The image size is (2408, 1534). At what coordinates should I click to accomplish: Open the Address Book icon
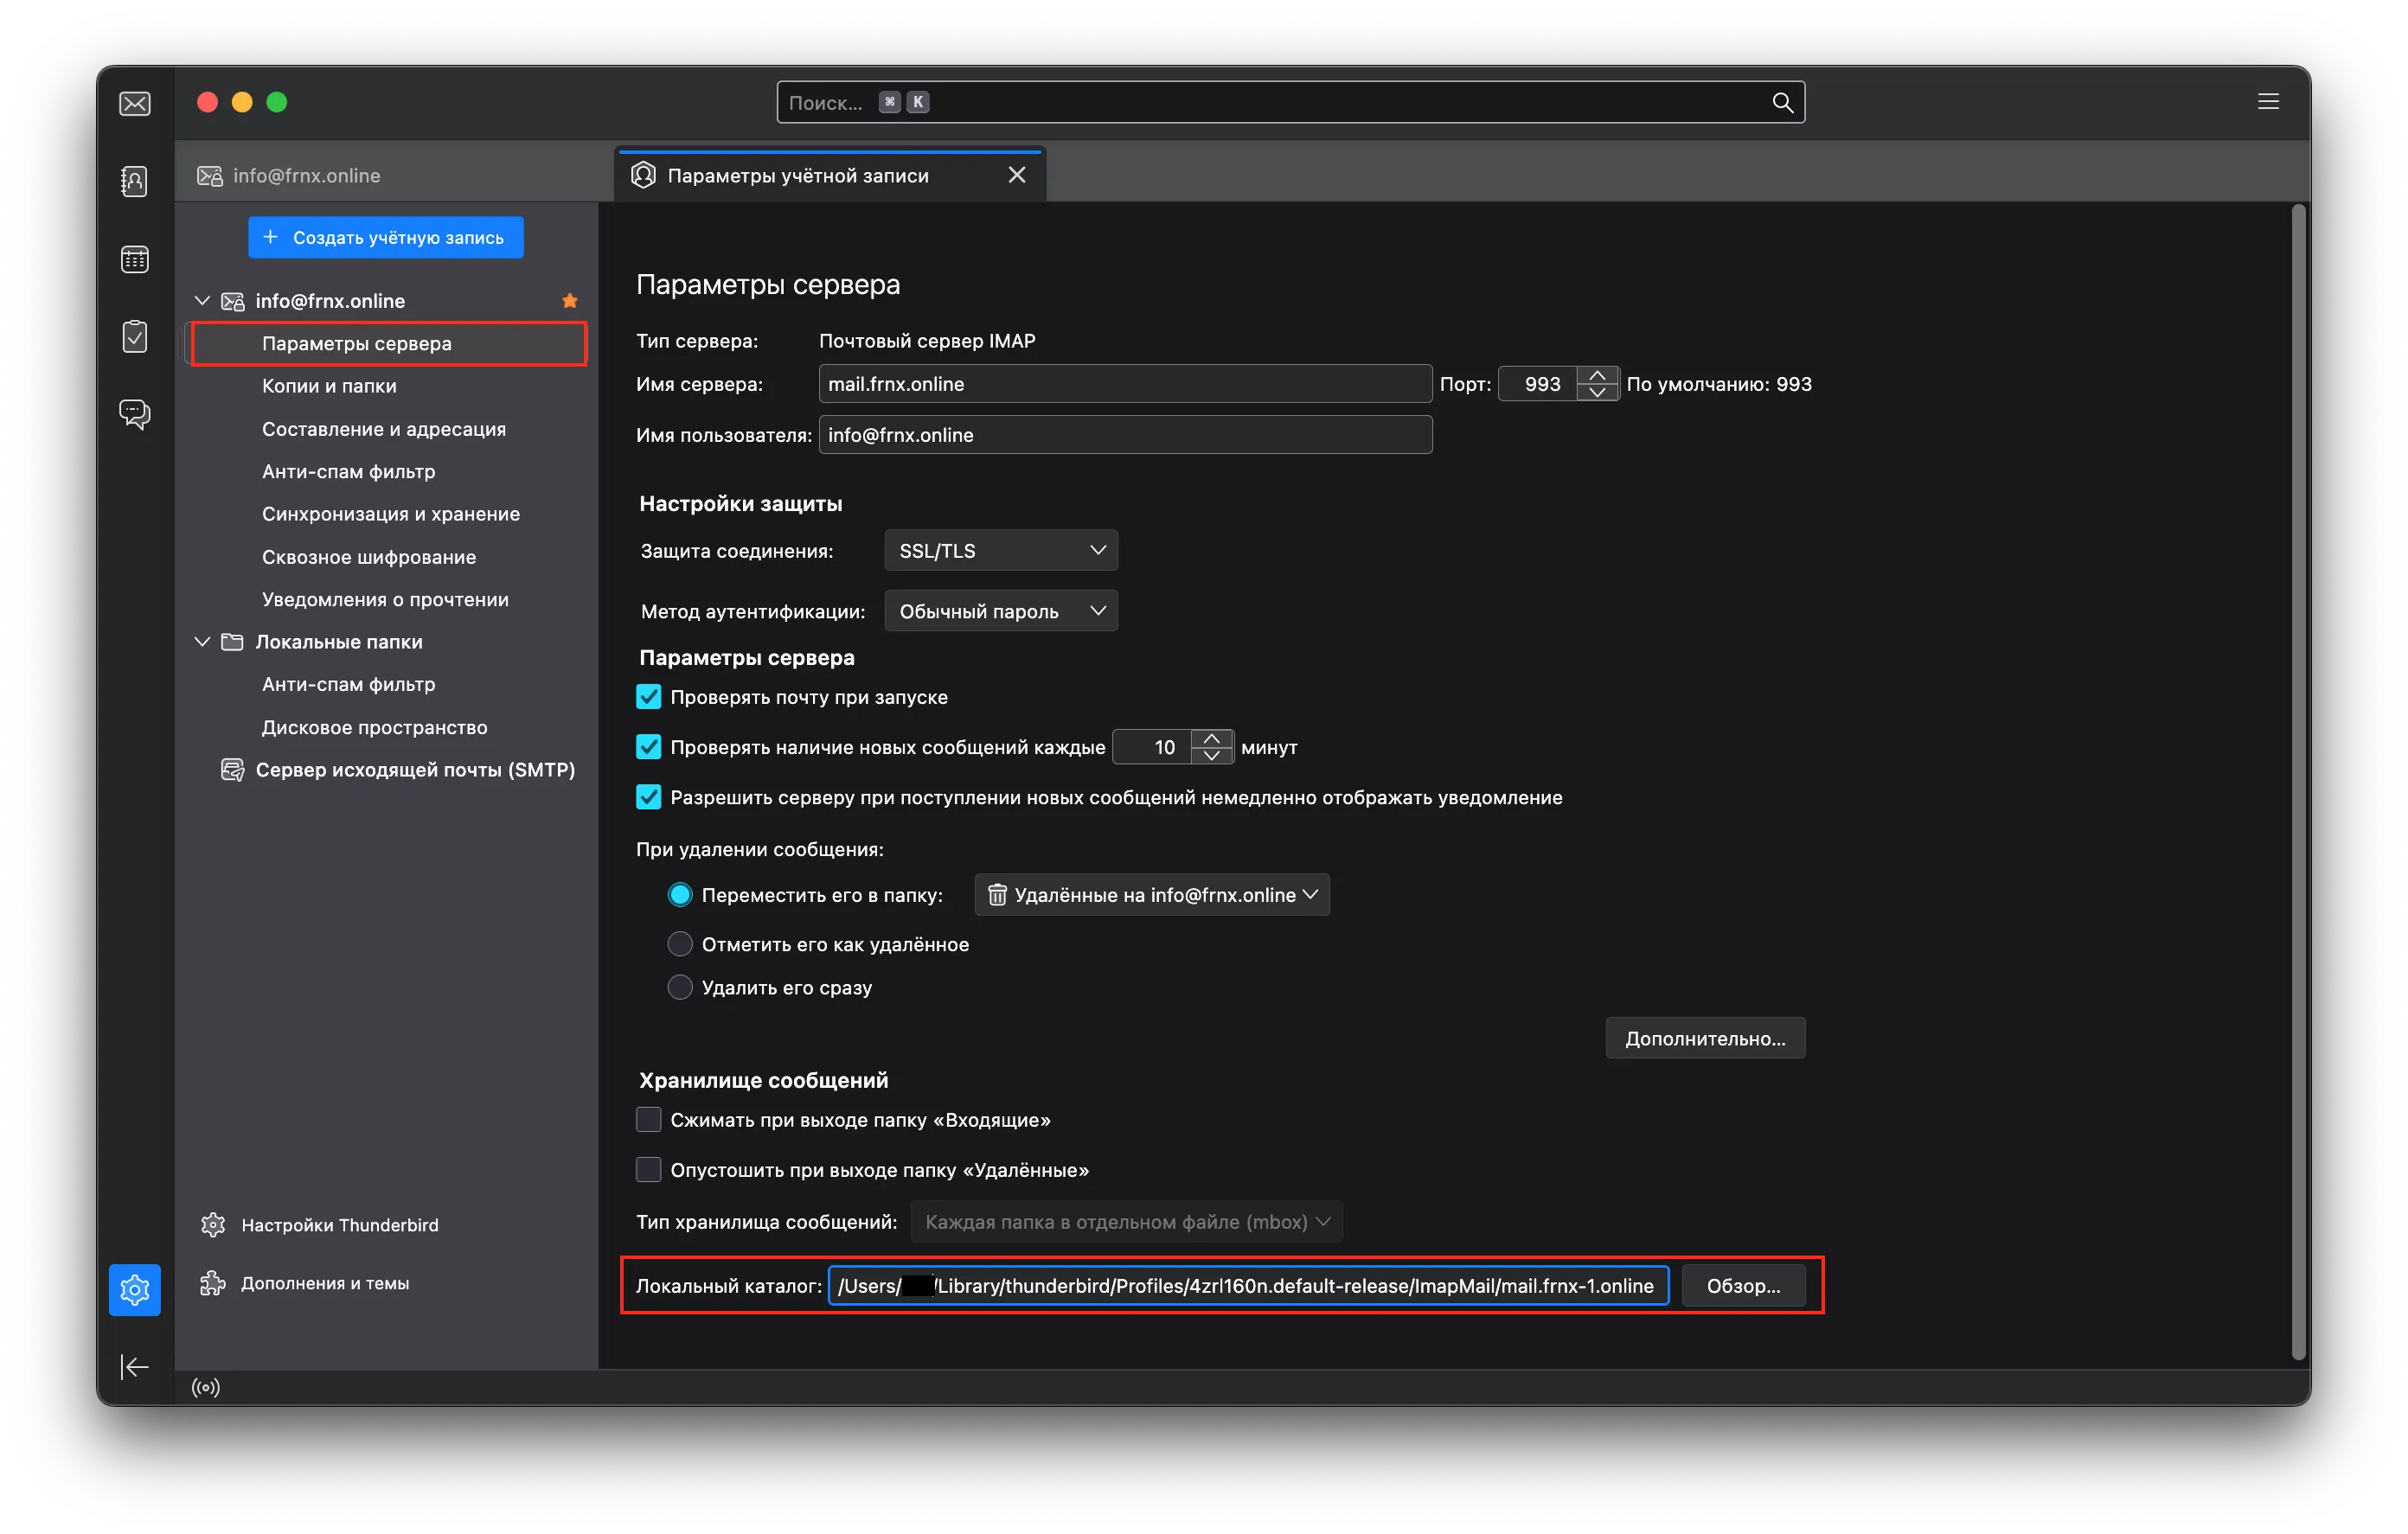click(134, 181)
